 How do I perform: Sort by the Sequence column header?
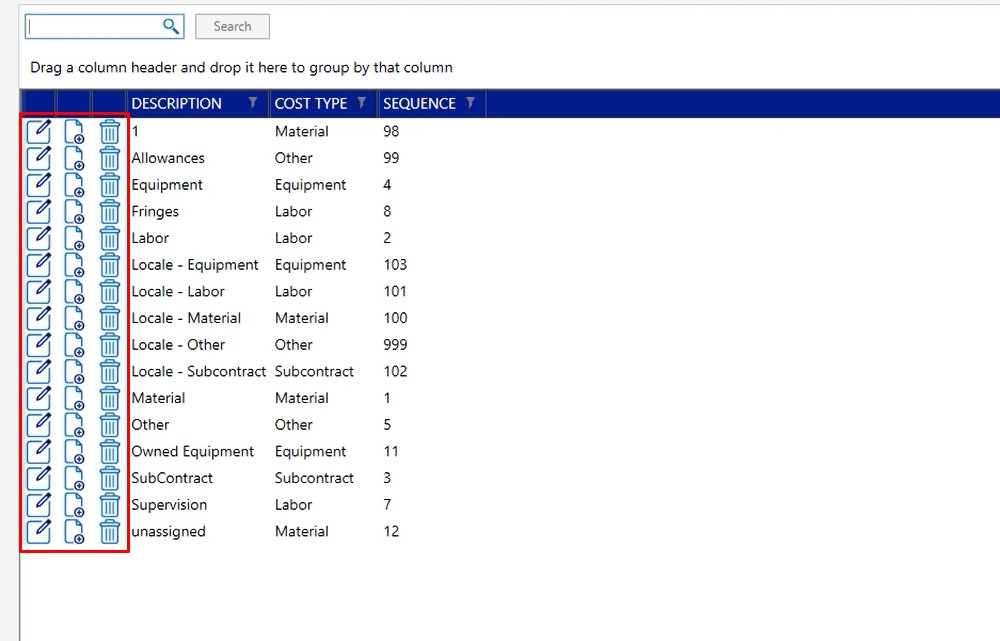(419, 103)
